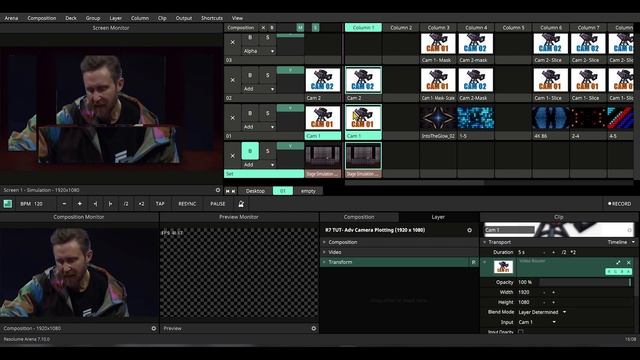Trigger Column 3
The width and height of the screenshot is (640, 360).
pyautogui.click(x=438, y=28)
